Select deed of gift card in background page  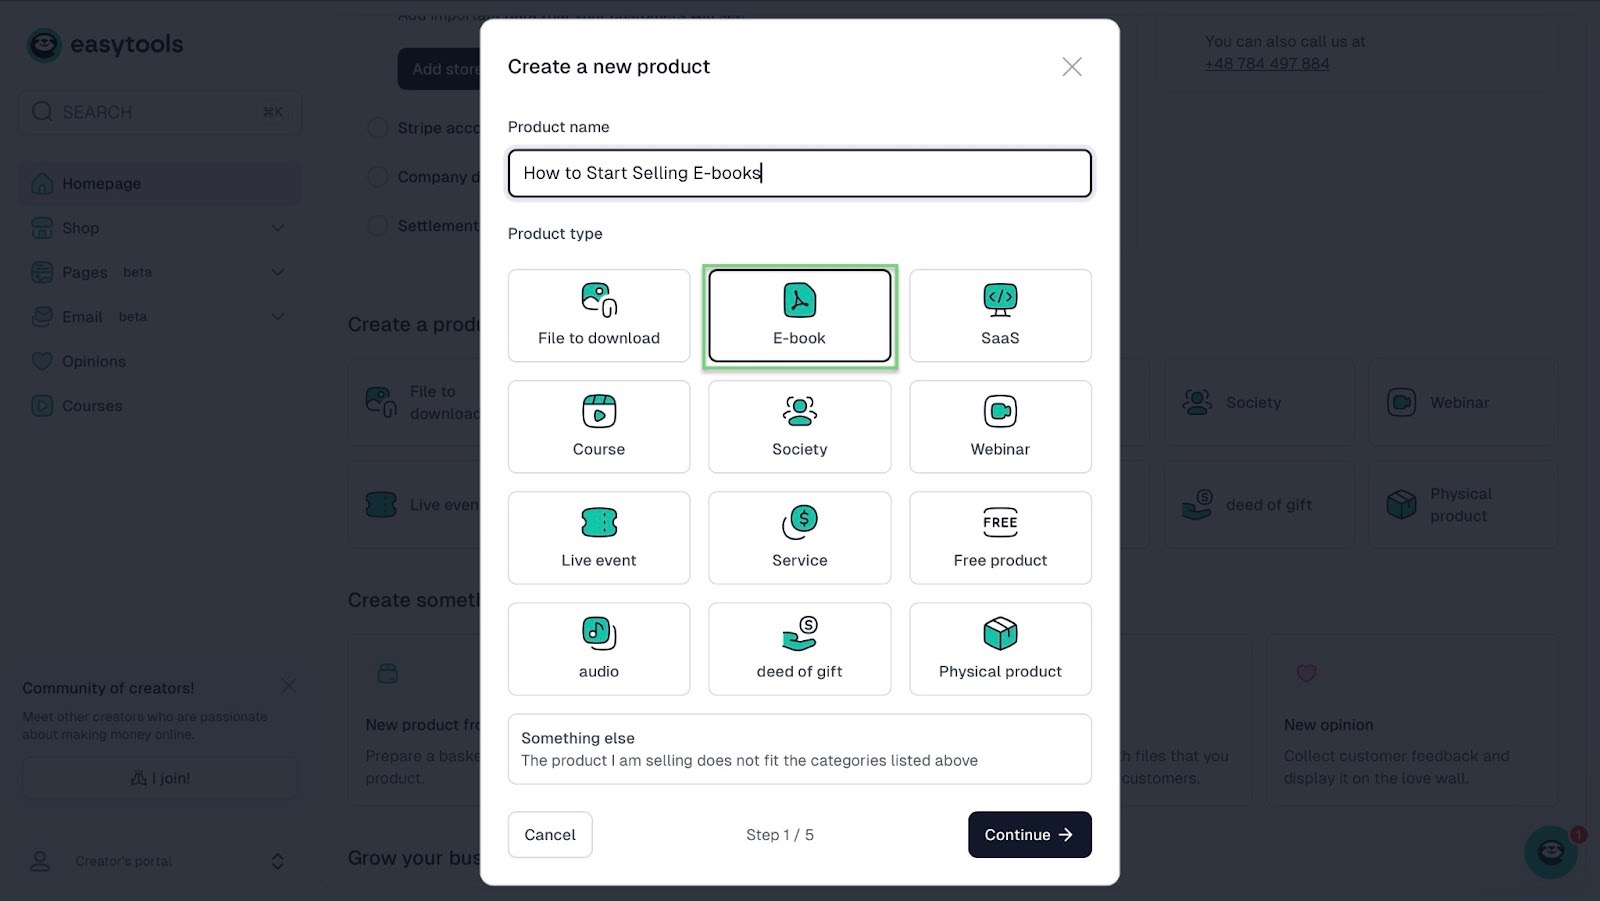[1259, 505]
